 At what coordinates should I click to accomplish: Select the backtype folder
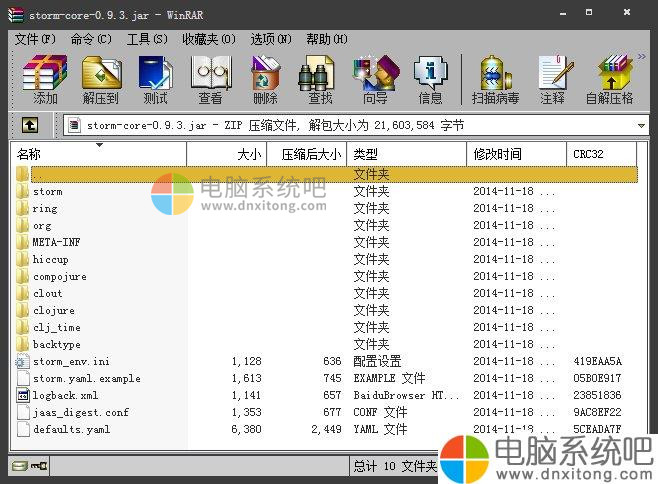tap(327, 344)
